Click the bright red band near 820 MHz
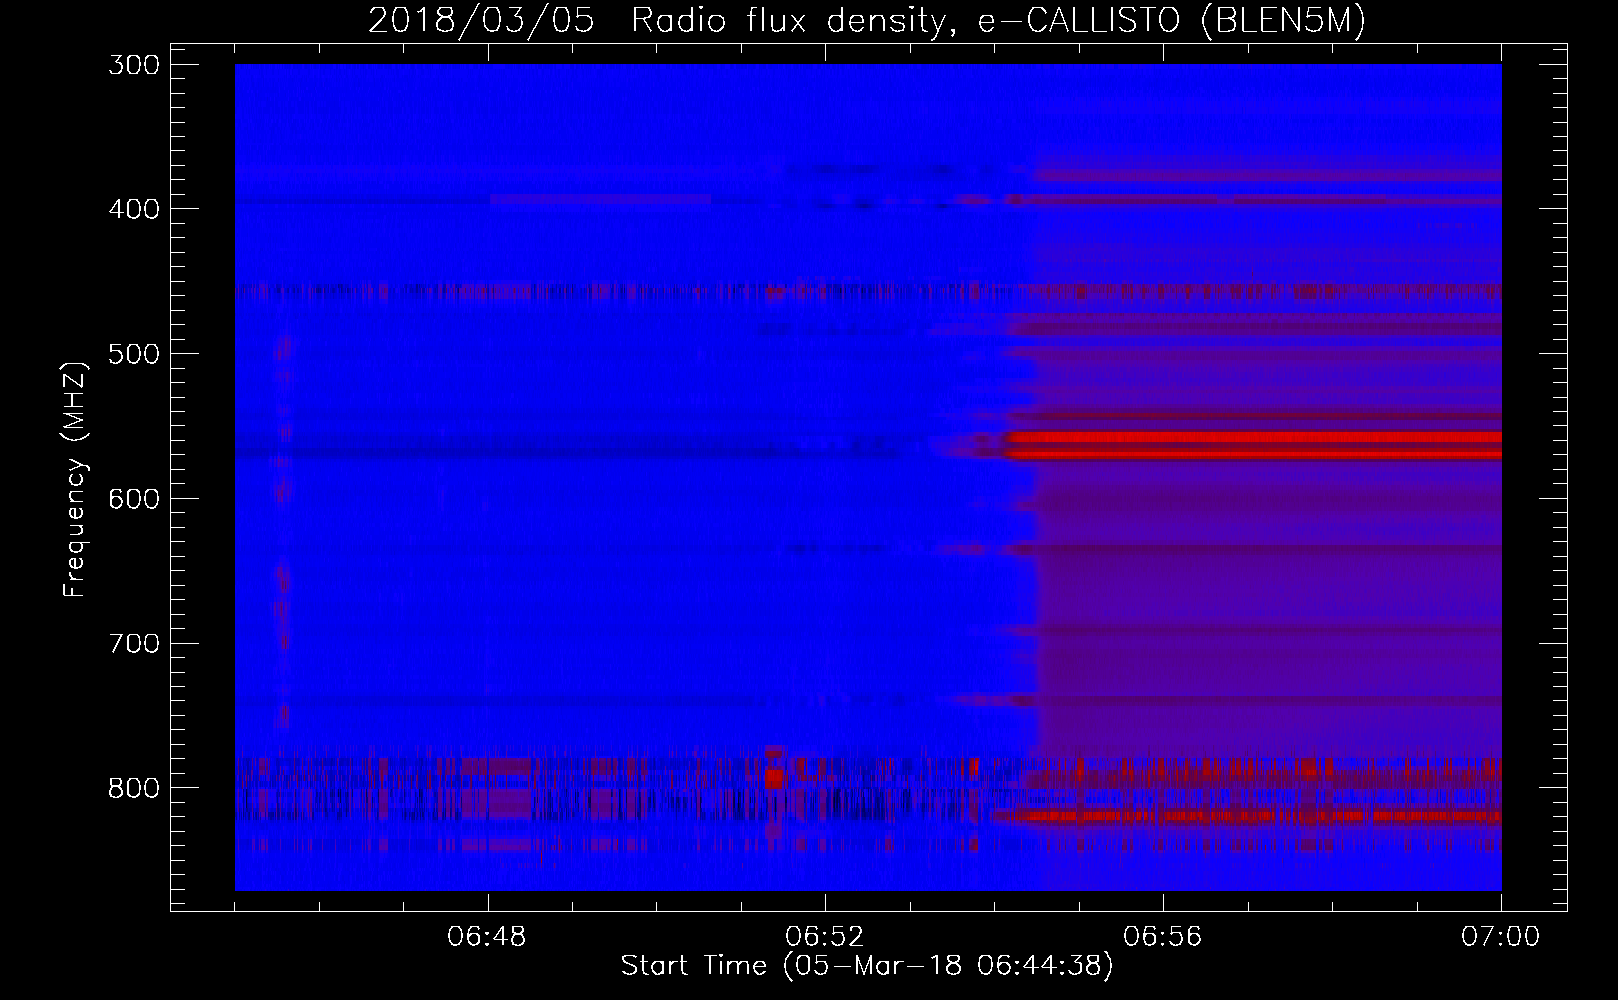The width and height of the screenshot is (1618, 1000). pyautogui.click(x=1260, y=817)
